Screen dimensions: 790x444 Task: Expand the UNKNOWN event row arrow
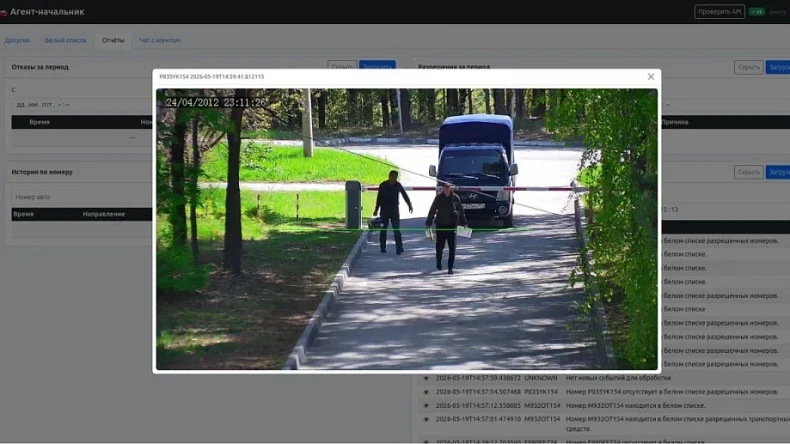426,378
